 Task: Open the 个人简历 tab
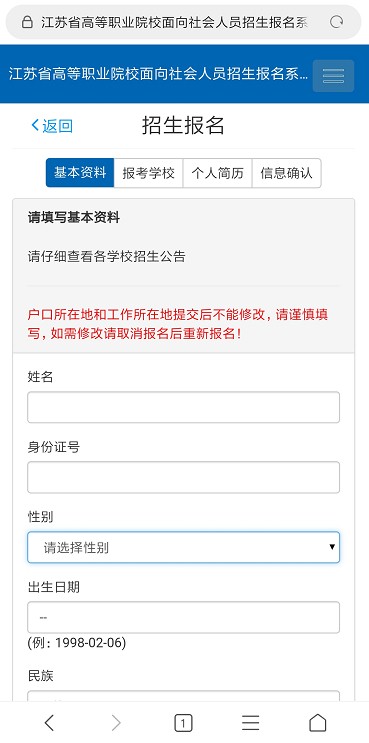coord(217,172)
